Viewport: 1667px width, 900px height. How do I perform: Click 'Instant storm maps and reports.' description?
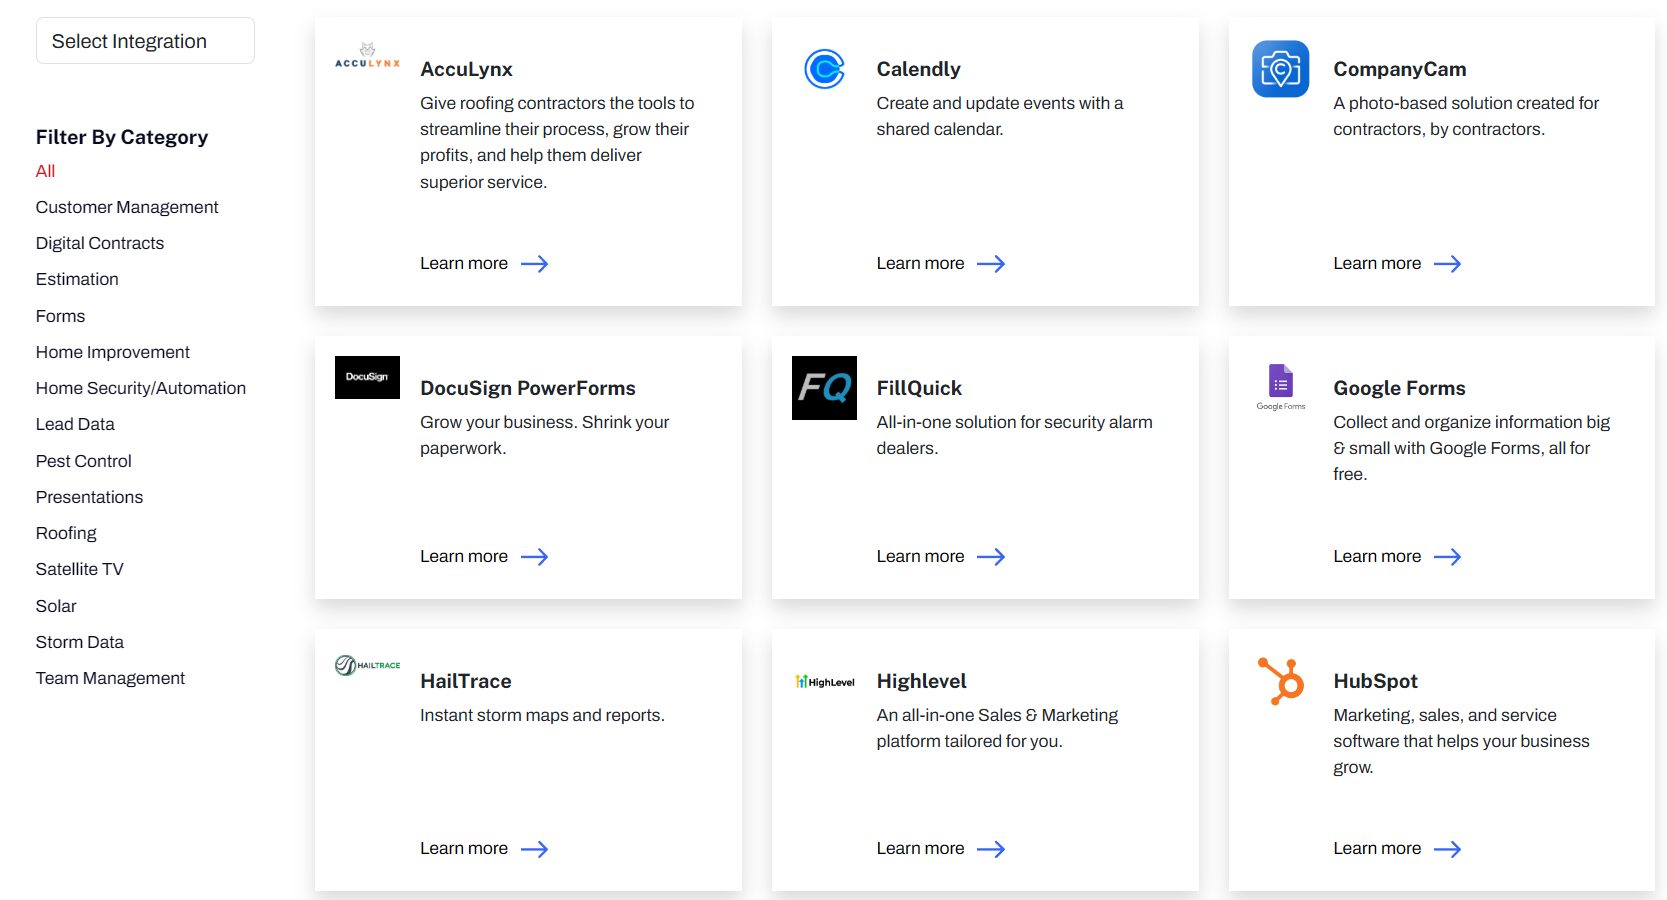[542, 715]
